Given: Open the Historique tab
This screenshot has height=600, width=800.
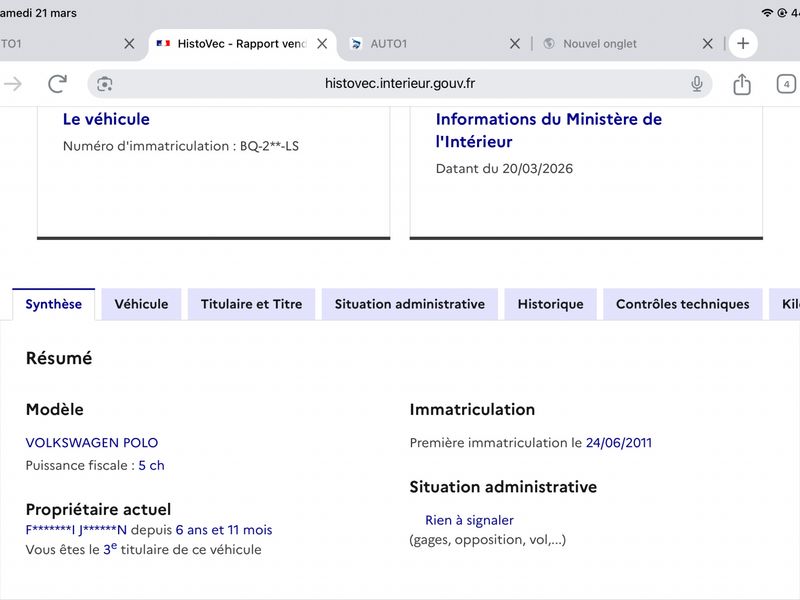Looking at the screenshot, I should [550, 304].
